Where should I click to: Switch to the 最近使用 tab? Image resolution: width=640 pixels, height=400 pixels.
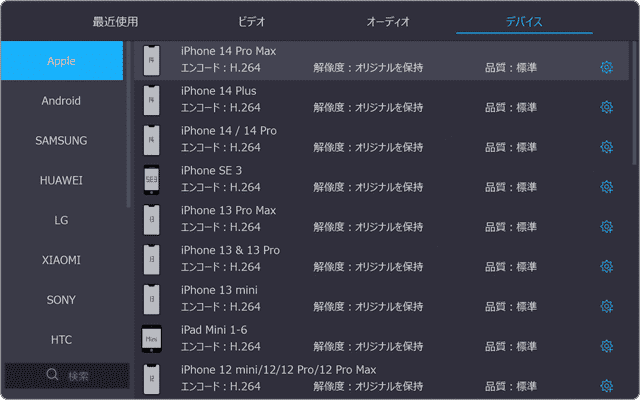tap(115, 22)
